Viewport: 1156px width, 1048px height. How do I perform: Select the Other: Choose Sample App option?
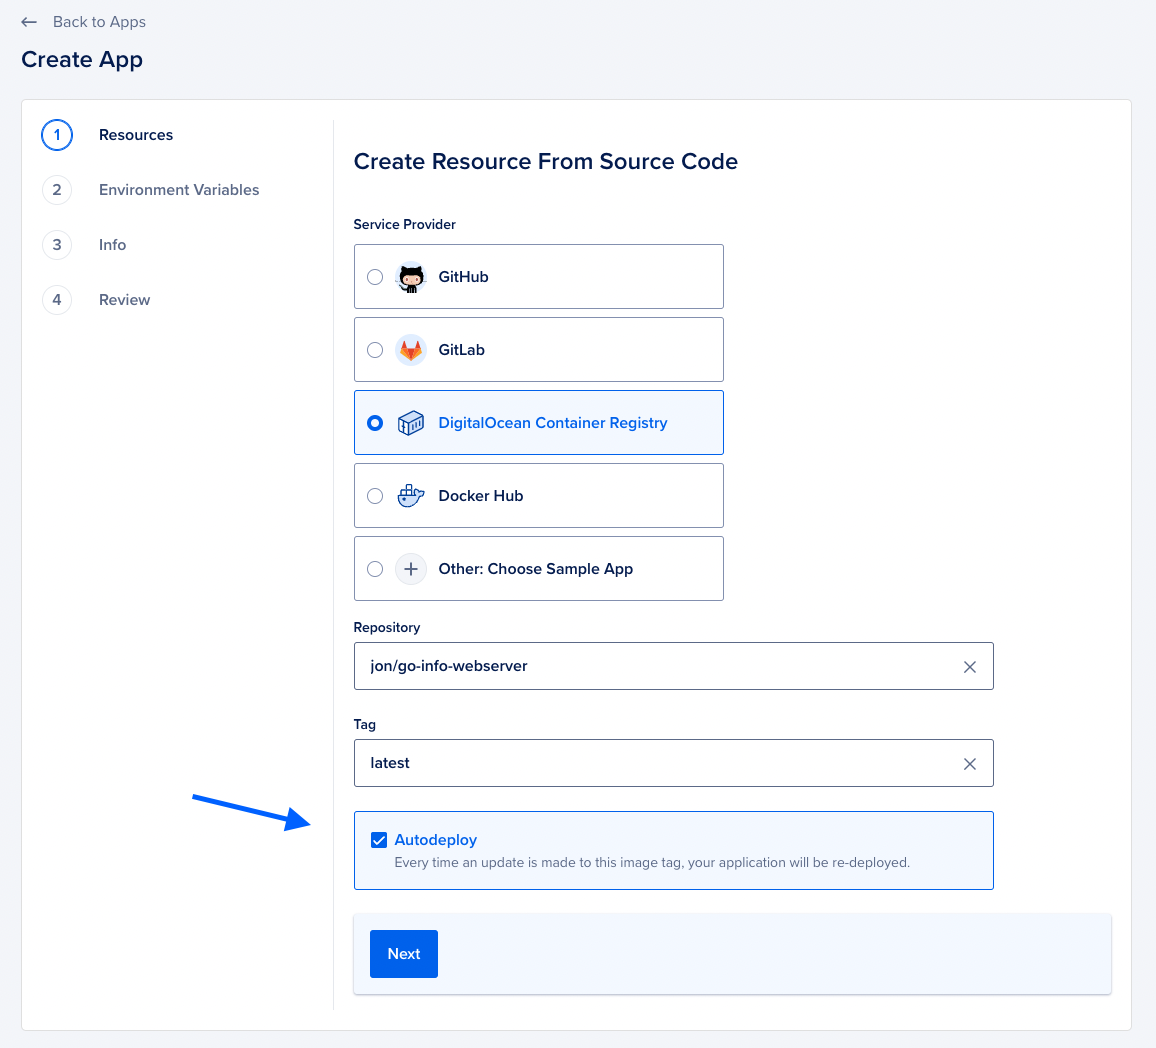click(375, 568)
